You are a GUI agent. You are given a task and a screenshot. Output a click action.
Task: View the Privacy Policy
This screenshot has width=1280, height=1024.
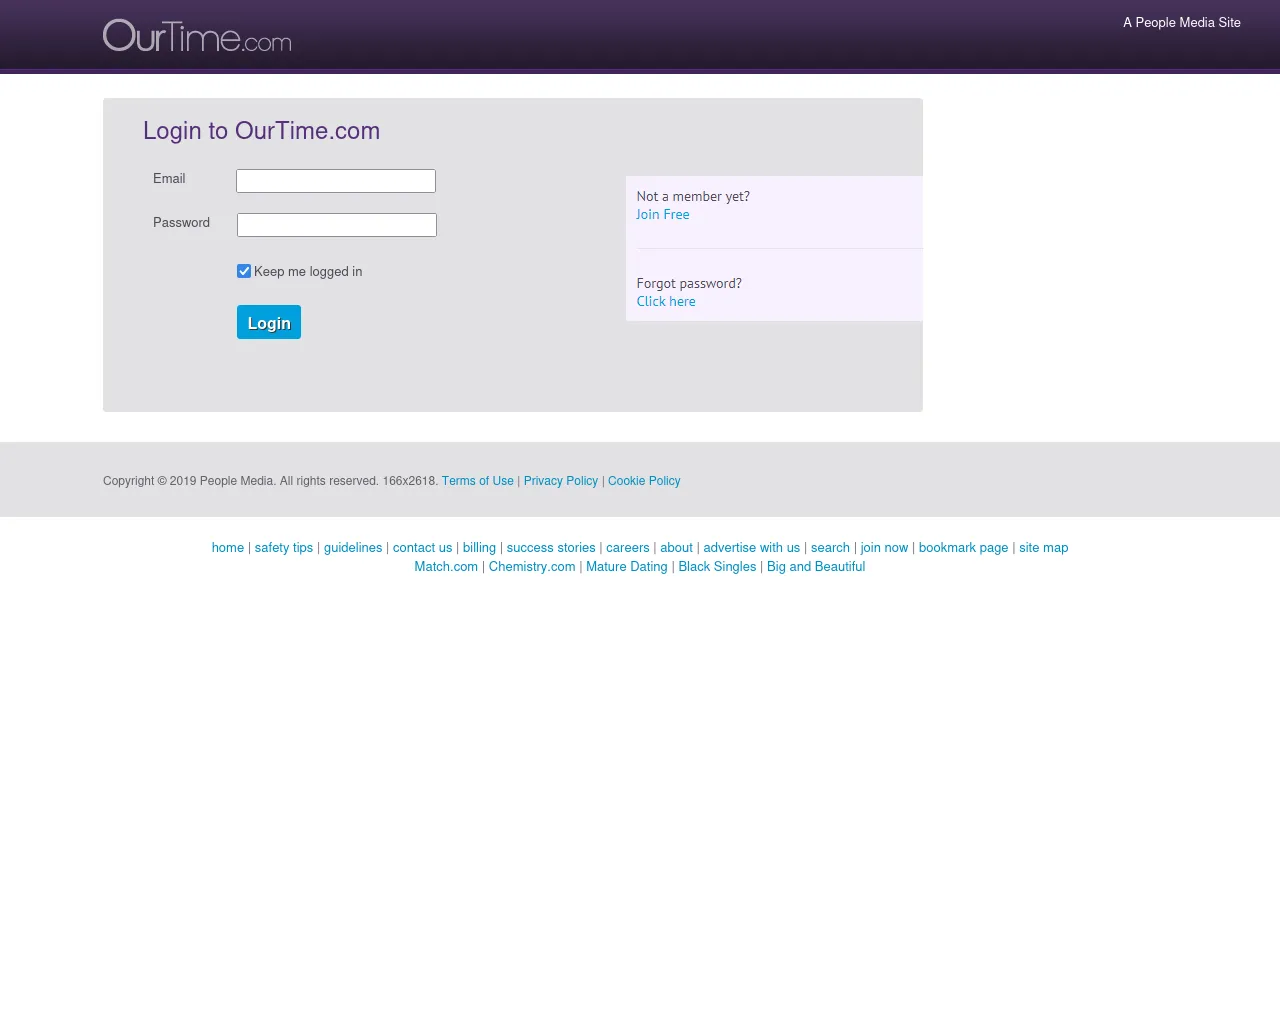click(561, 481)
